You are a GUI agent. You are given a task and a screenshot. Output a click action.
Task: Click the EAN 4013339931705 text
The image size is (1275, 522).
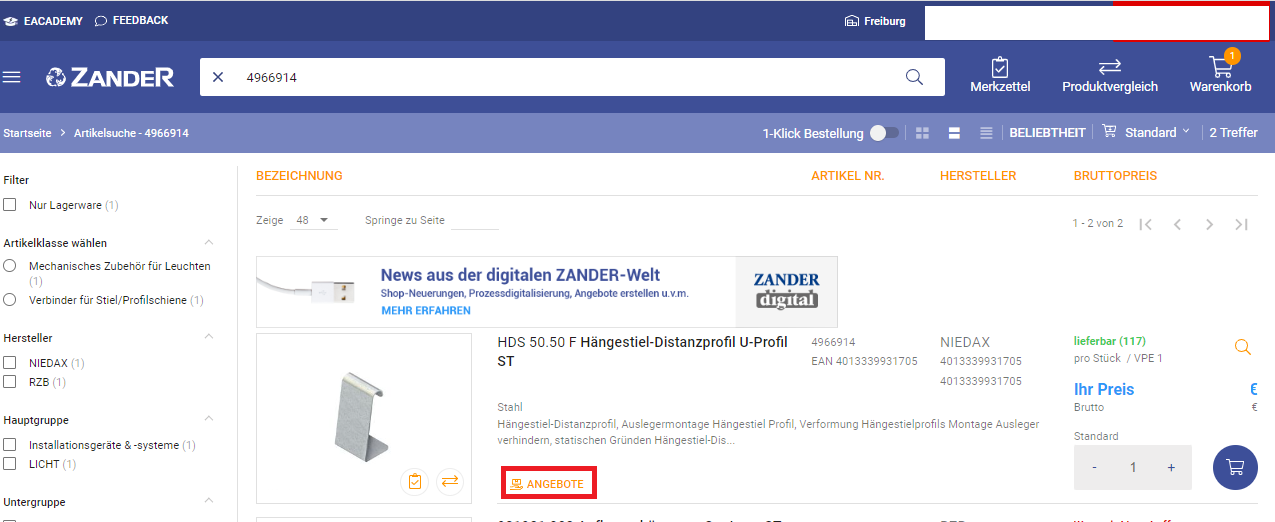click(864, 361)
